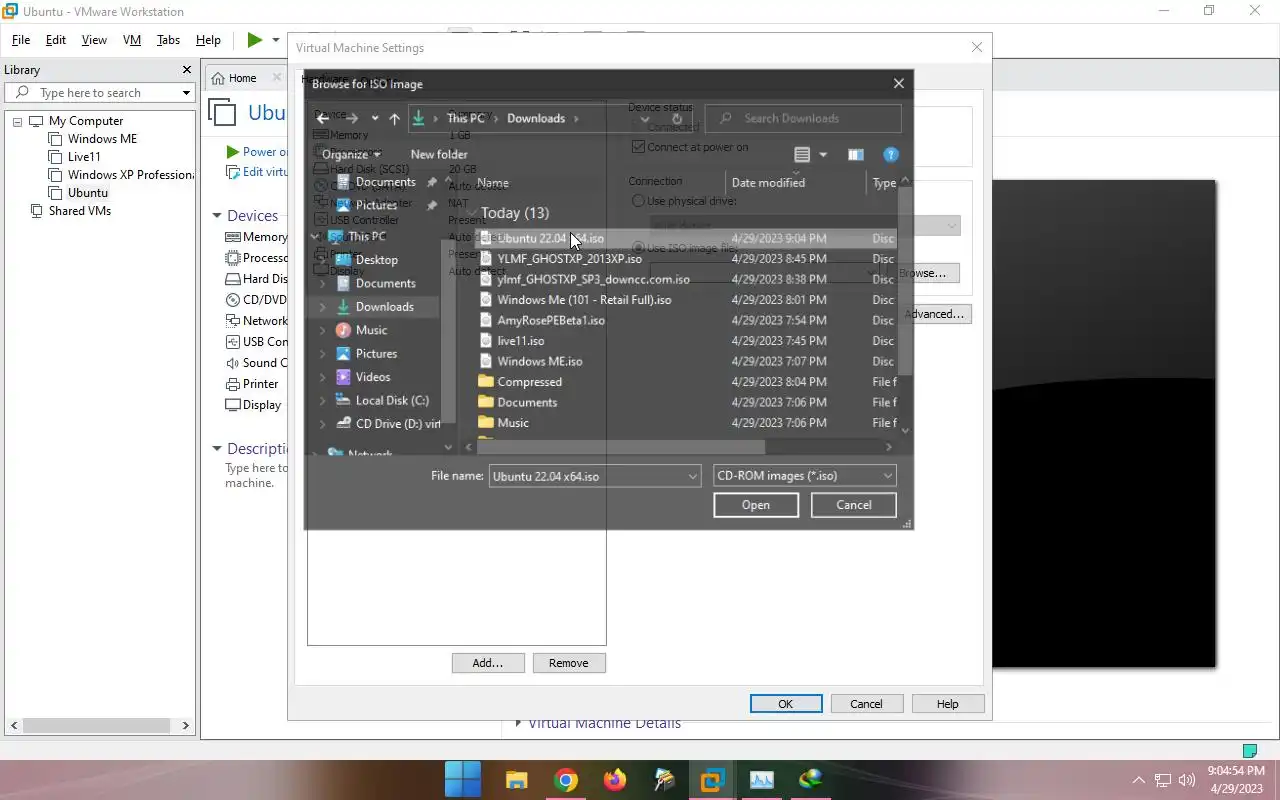
Task: Click the volume icon in system tray
Action: click(1187, 780)
